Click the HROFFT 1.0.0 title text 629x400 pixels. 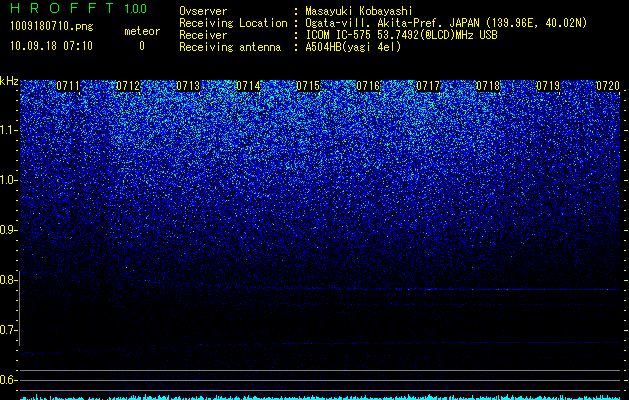point(79,8)
